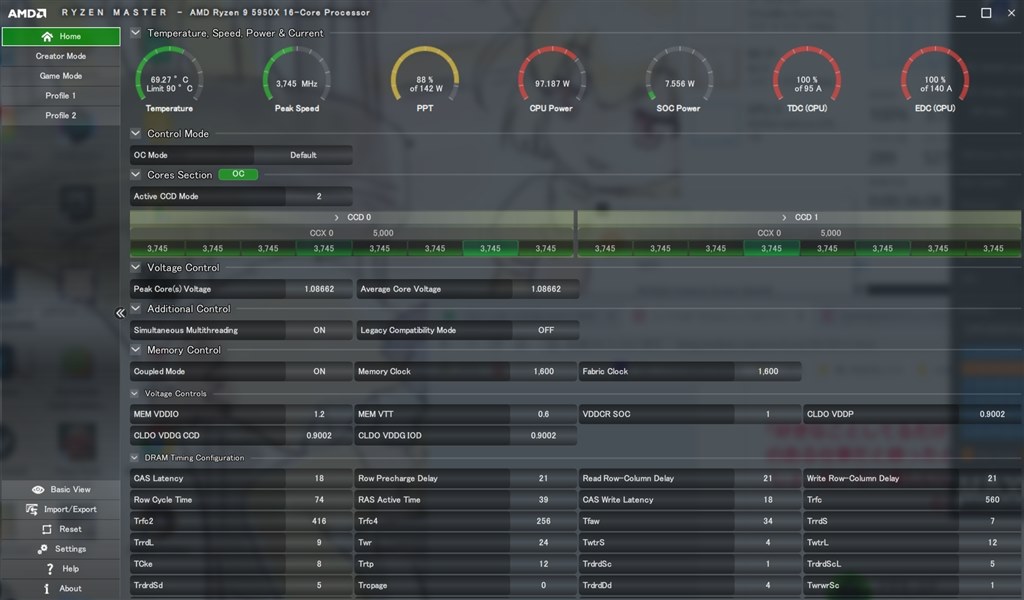Click the About info icon
The width and height of the screenshot is (1024, 600).
(x=46, y=588)
